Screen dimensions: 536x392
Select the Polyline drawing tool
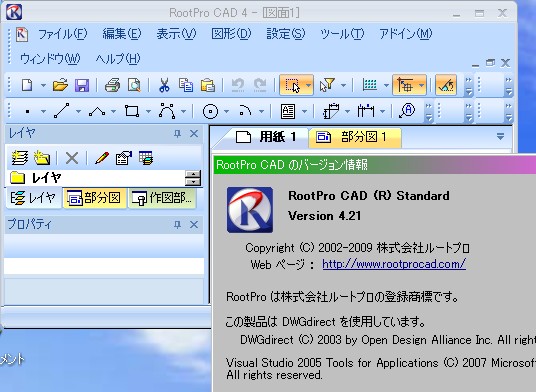coord(97,111)
